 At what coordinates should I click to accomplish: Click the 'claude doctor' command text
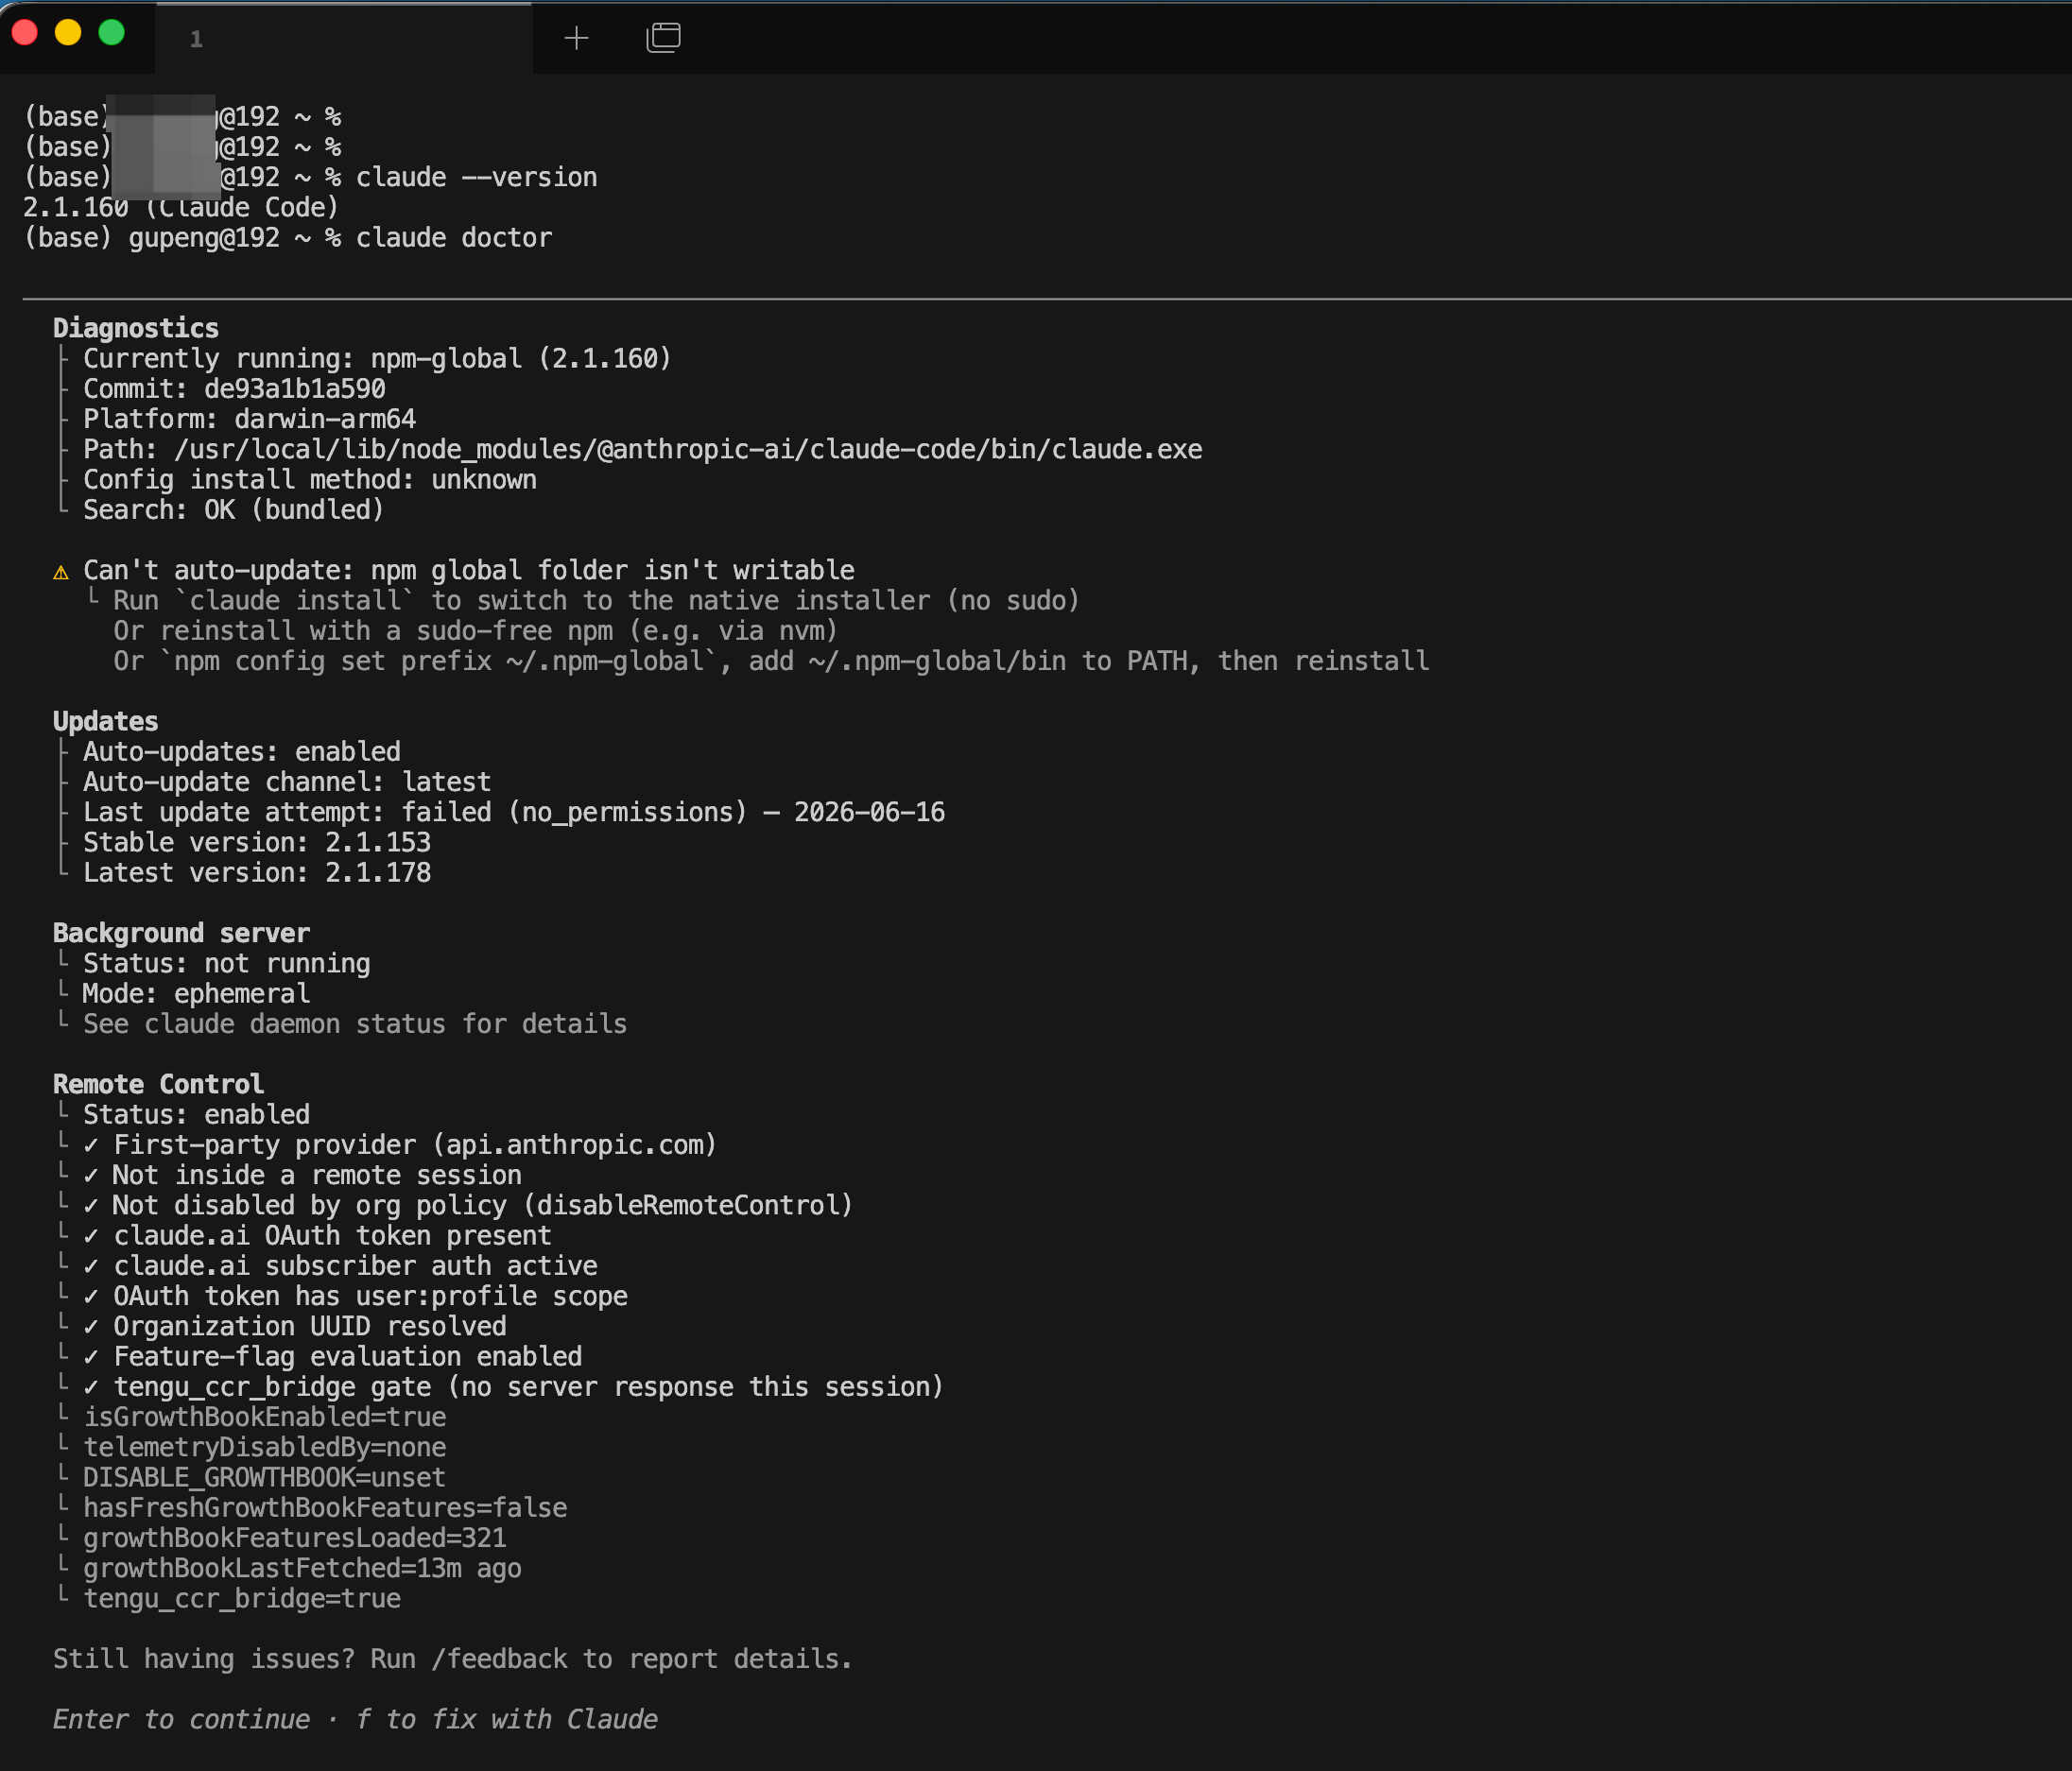pos(454,238)
